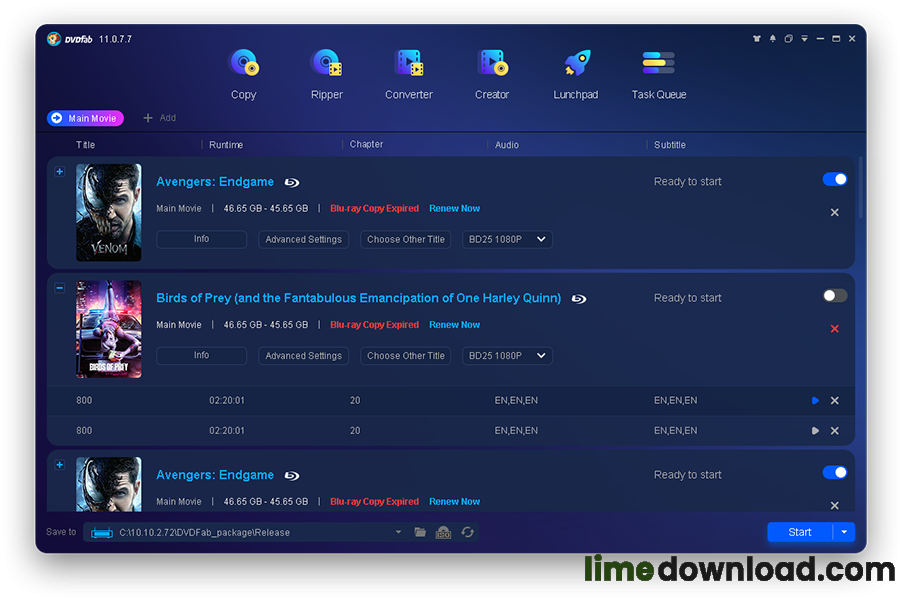Toggle off the bottom Avengers: Endgame task
The width and height of the screenshot is (902, 600).
834,473
